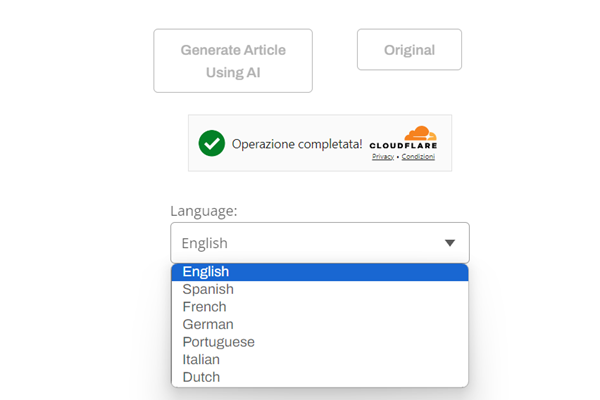600x400 pixels.
Task: Select the highlighted English option in list
Action: click(206, 272)
